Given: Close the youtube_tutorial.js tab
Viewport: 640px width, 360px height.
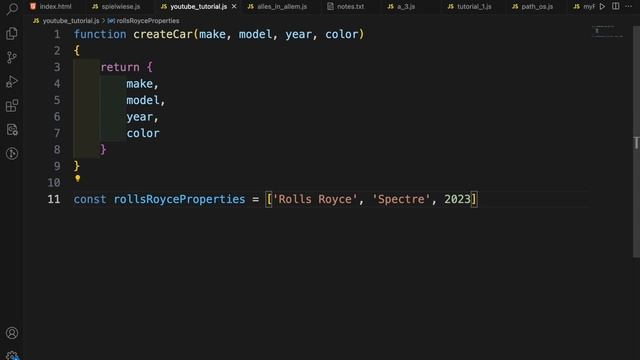Looking at the screenshot, I should pyautogui.click(x=234, y=7).
